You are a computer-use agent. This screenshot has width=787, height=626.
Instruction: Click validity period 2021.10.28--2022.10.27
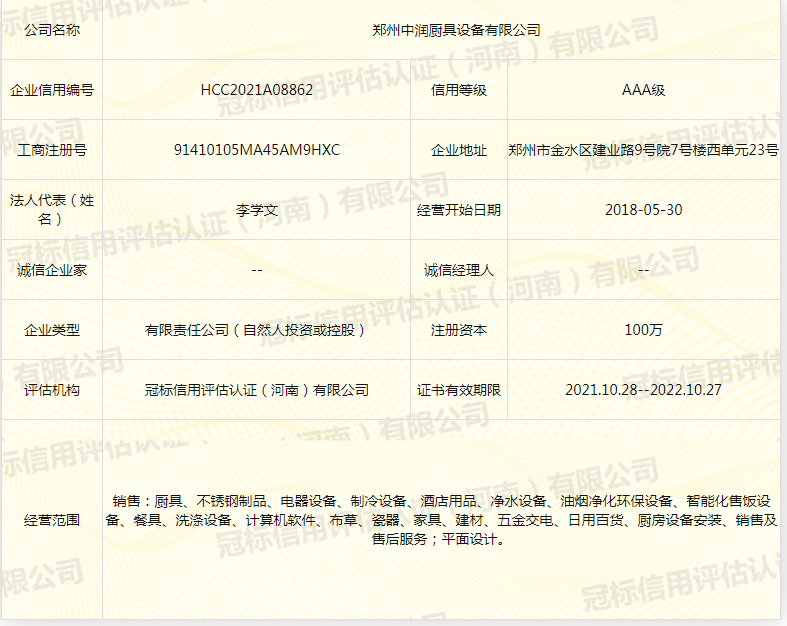(x=643, y=390)
